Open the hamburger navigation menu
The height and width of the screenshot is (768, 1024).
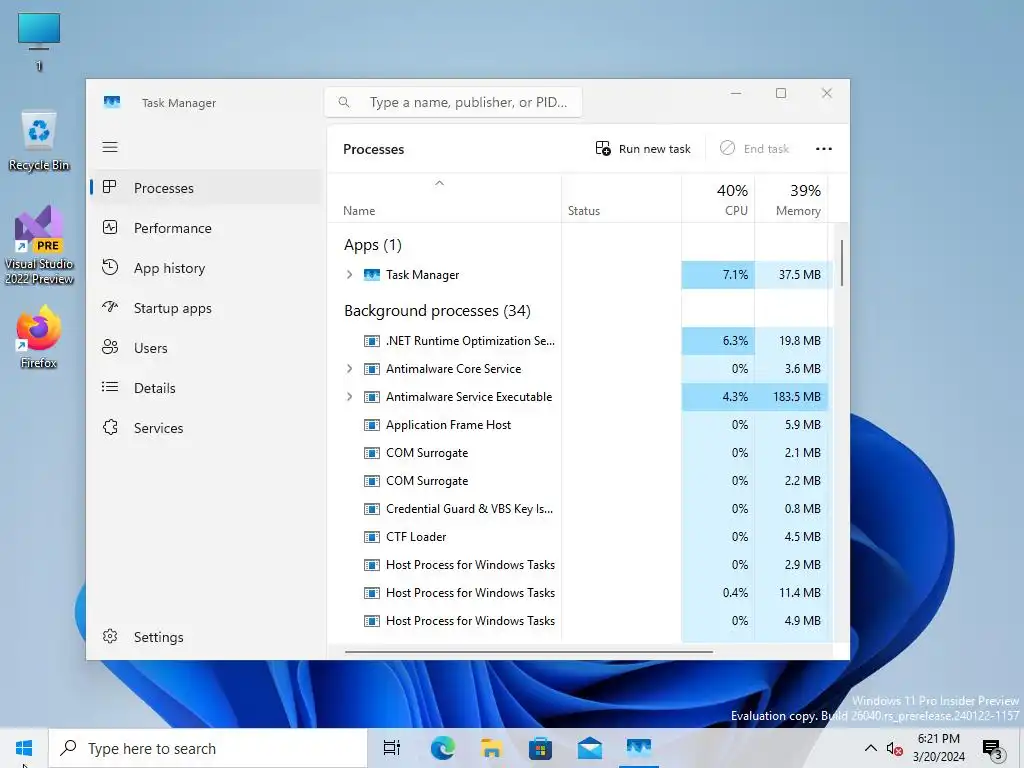point(110,147)
